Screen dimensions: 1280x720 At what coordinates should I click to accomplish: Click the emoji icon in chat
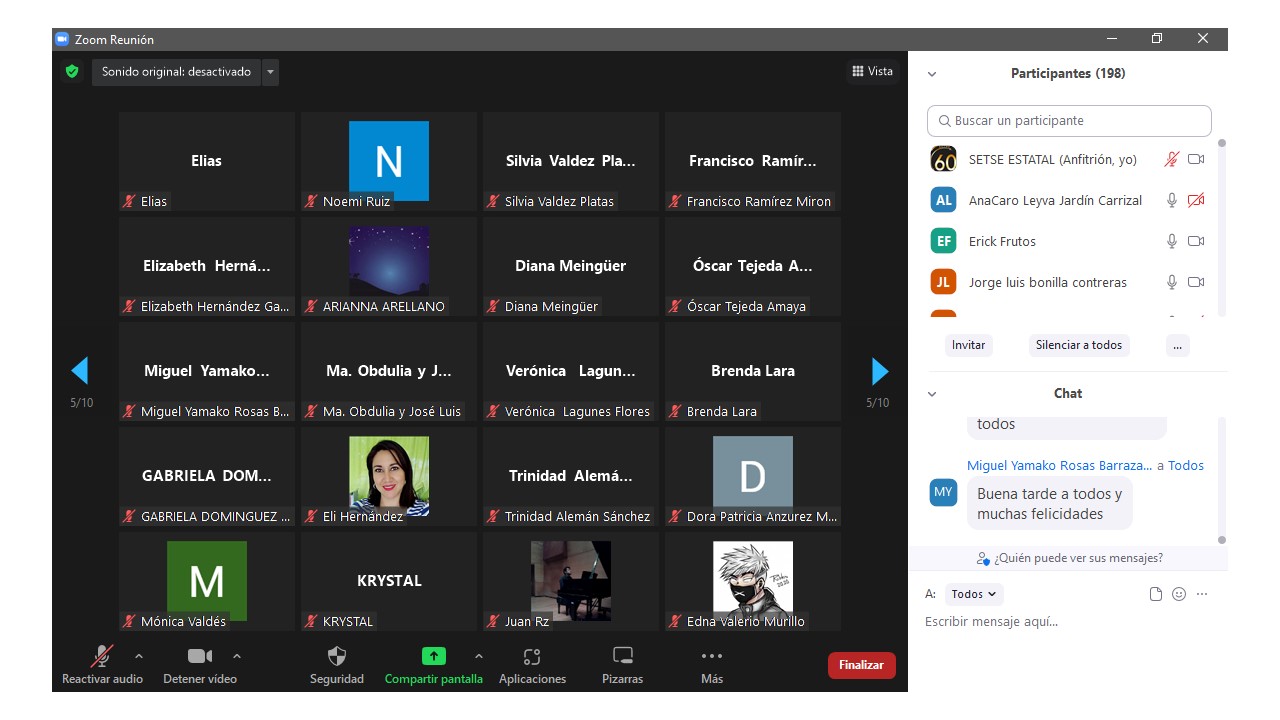1179,594
